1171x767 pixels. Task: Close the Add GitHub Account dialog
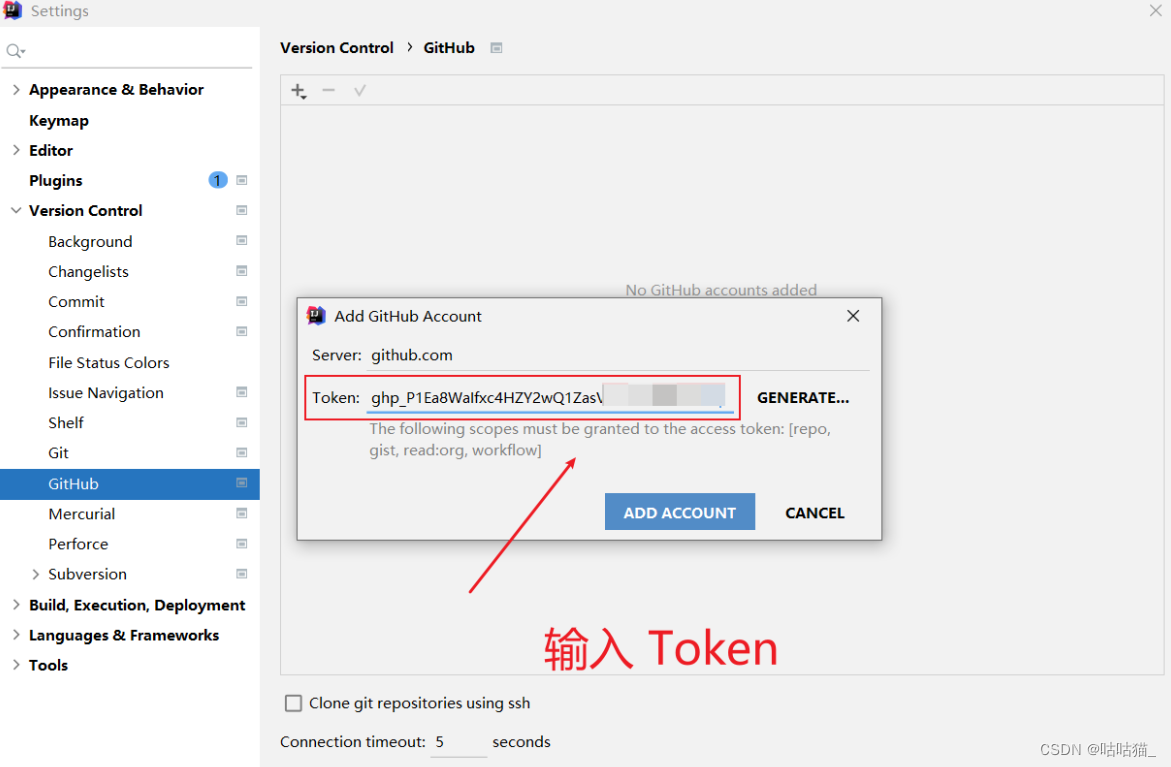tap(853, 316)
